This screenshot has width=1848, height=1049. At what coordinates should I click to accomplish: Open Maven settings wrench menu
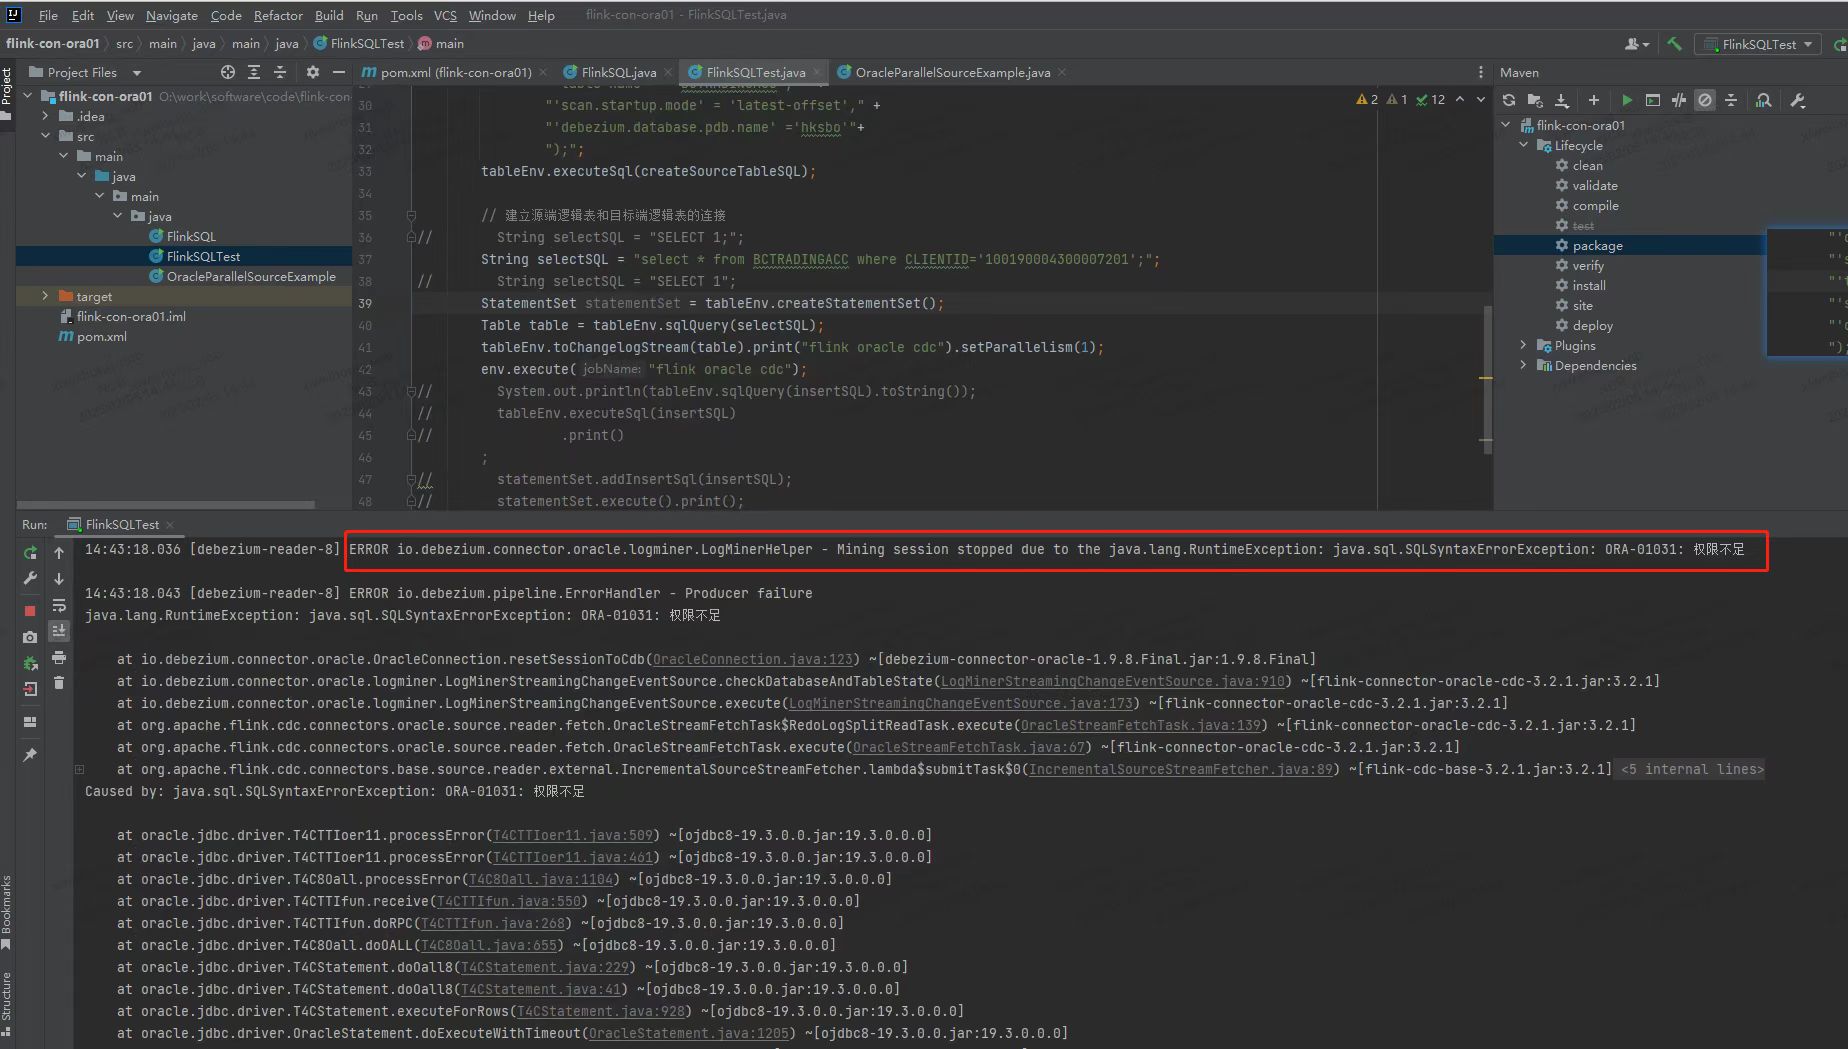pos(1797,100)
